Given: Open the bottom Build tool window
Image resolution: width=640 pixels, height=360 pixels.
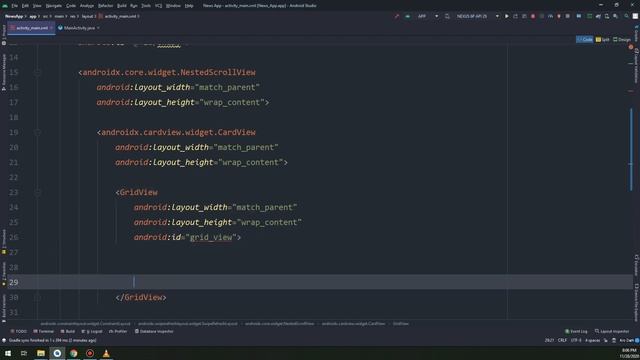Looking at the screenshot, I should tap(68, 331).
